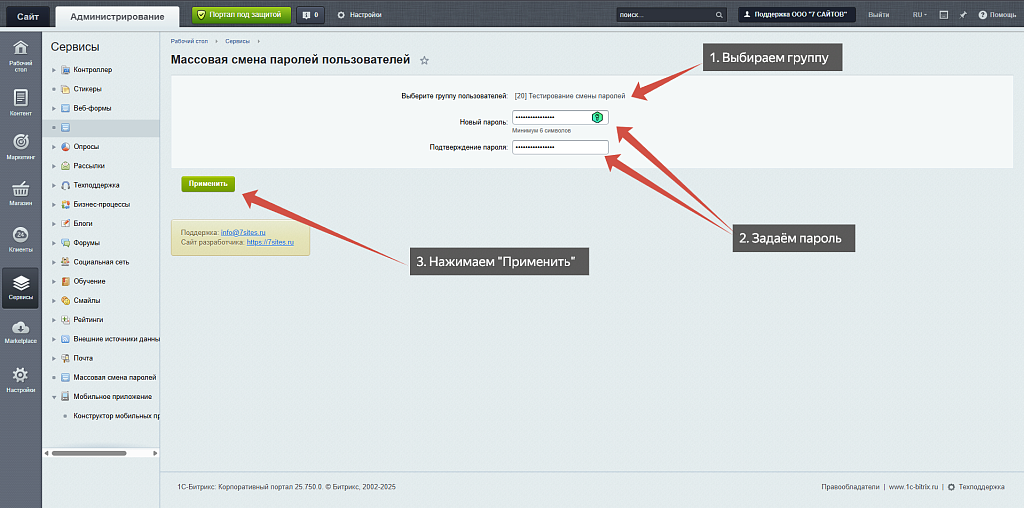Switch to the Сайт tab

point(27,15)
